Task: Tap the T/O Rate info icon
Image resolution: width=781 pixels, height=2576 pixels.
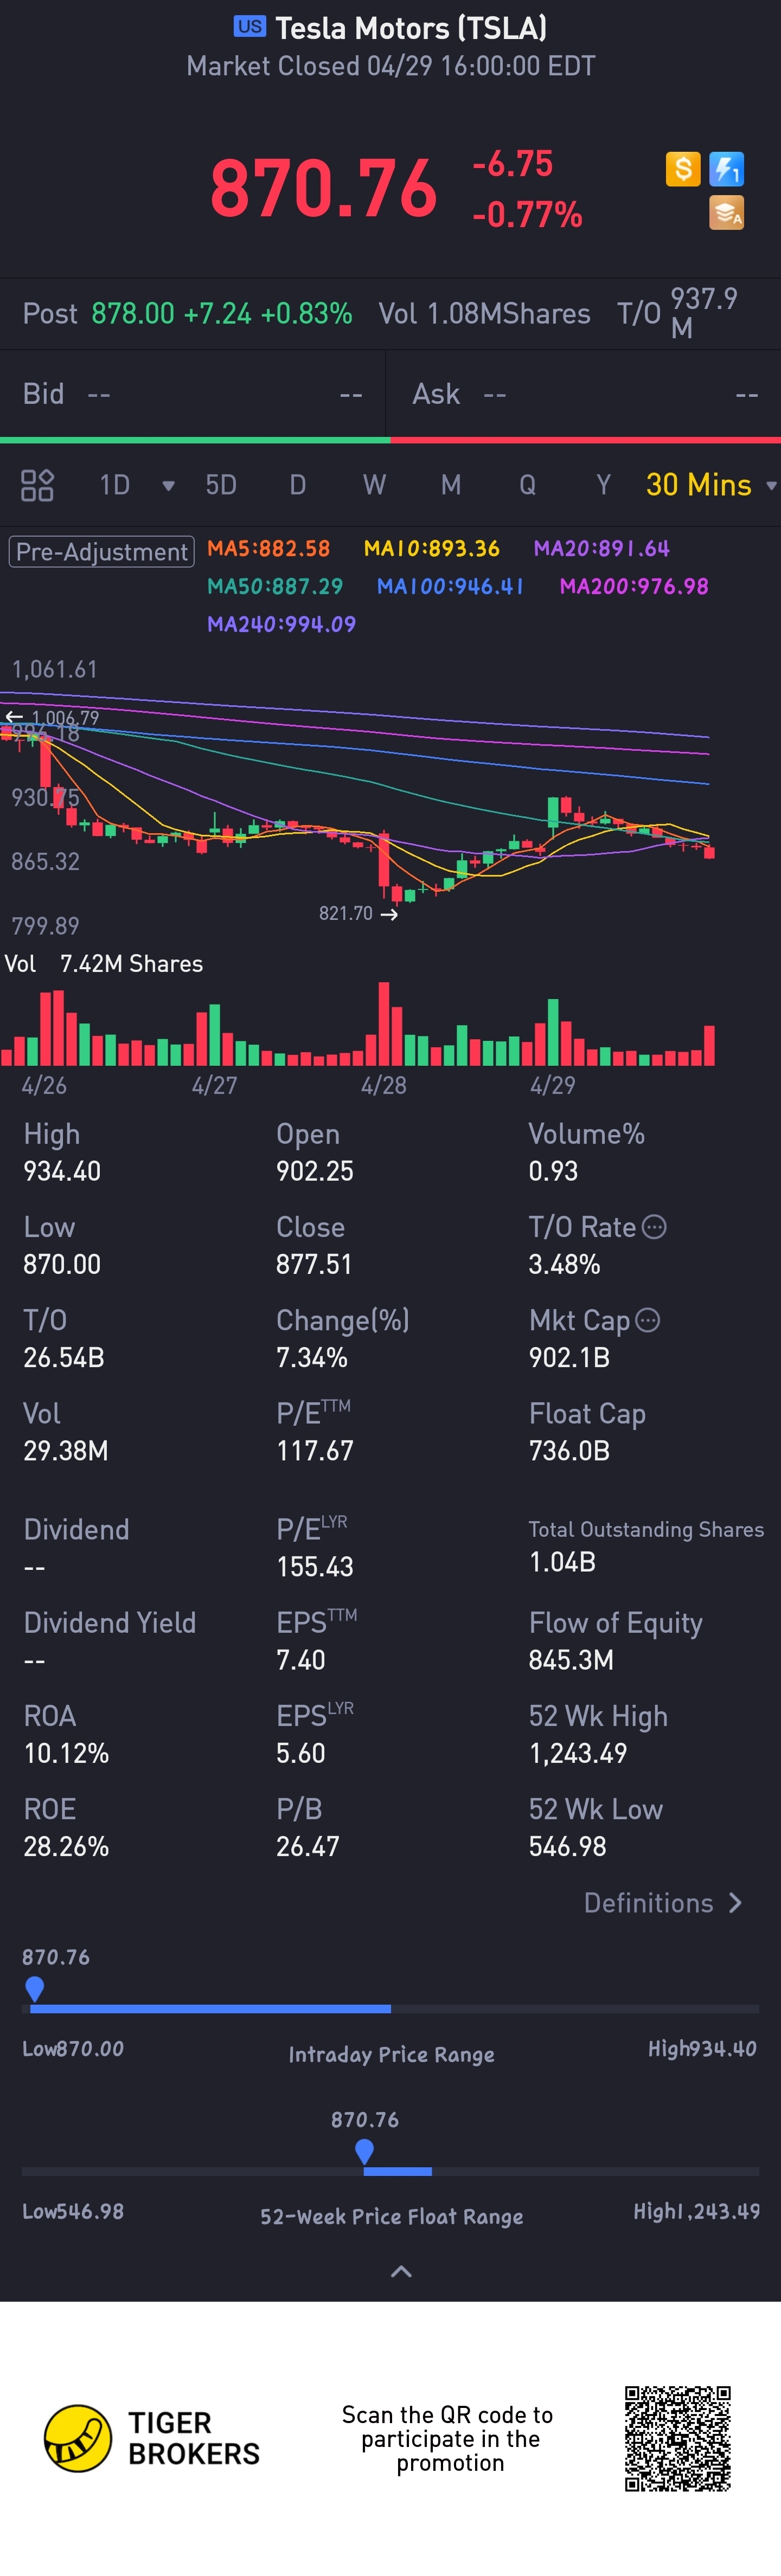Action: point(654,1227)
